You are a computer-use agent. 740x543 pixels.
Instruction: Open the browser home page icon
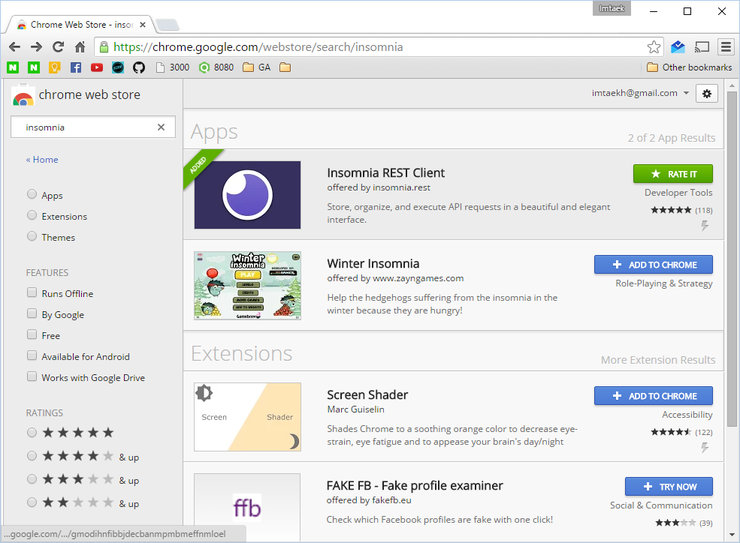80,47
